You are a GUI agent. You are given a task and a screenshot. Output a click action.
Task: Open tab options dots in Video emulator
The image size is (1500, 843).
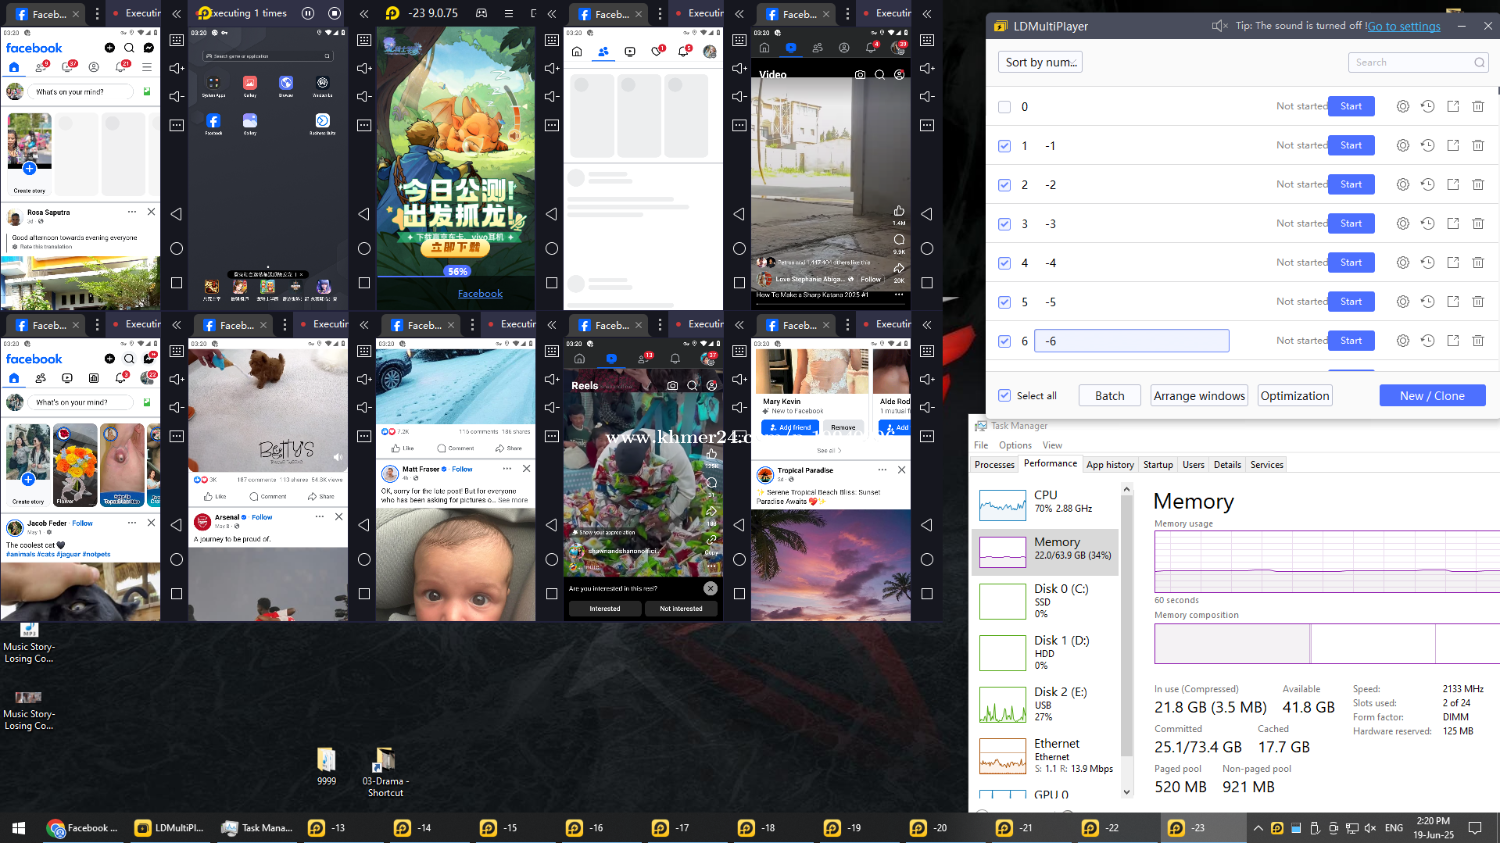847,14
